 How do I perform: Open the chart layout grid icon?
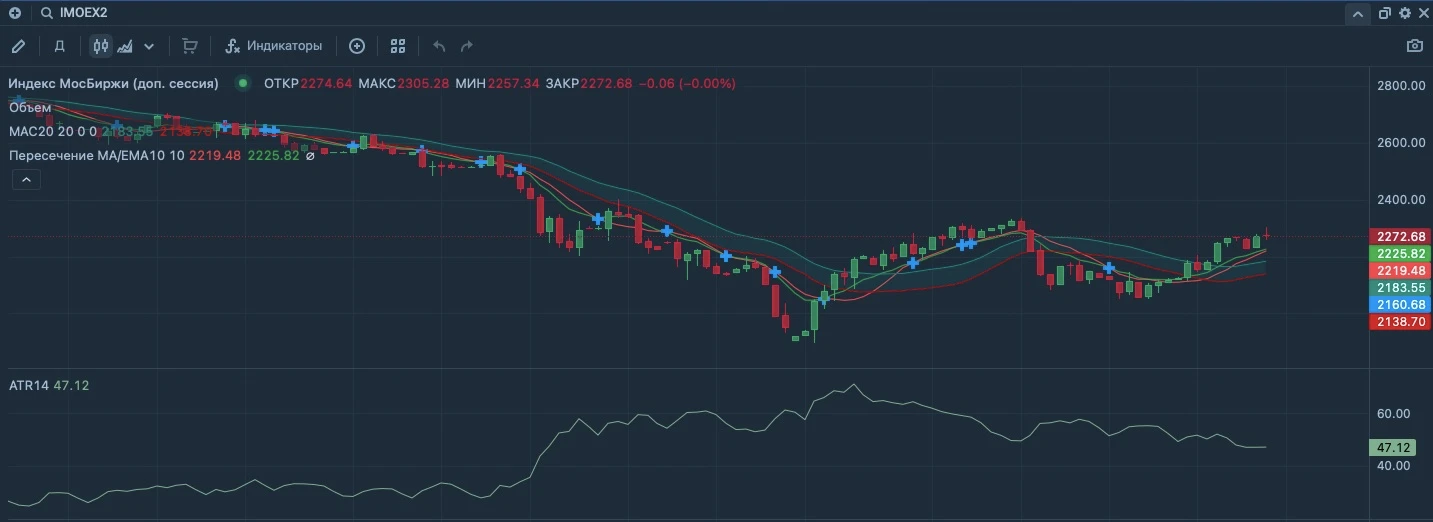tap(398, 46)
